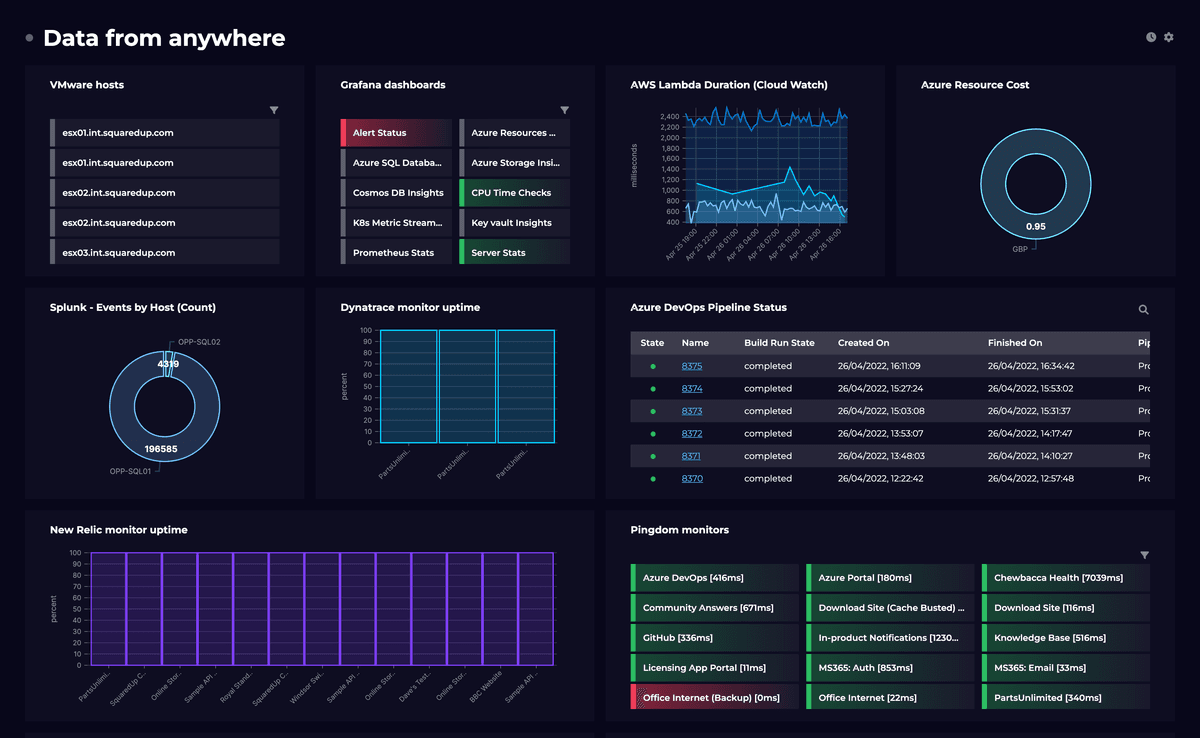Open CPU Time Checks tile
Viewport: 1200px width, 738px height.
pos(514,192)
